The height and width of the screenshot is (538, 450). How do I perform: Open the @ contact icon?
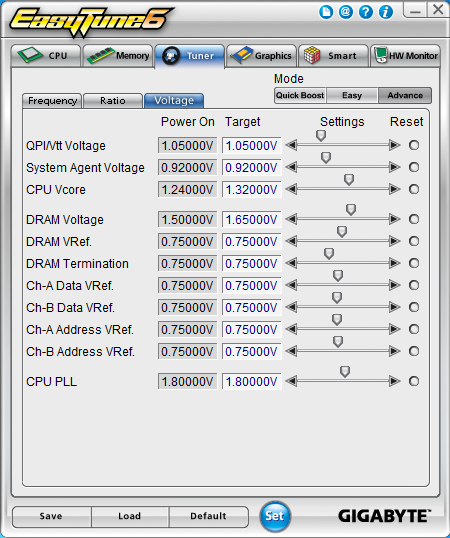[x=346, y=12]
